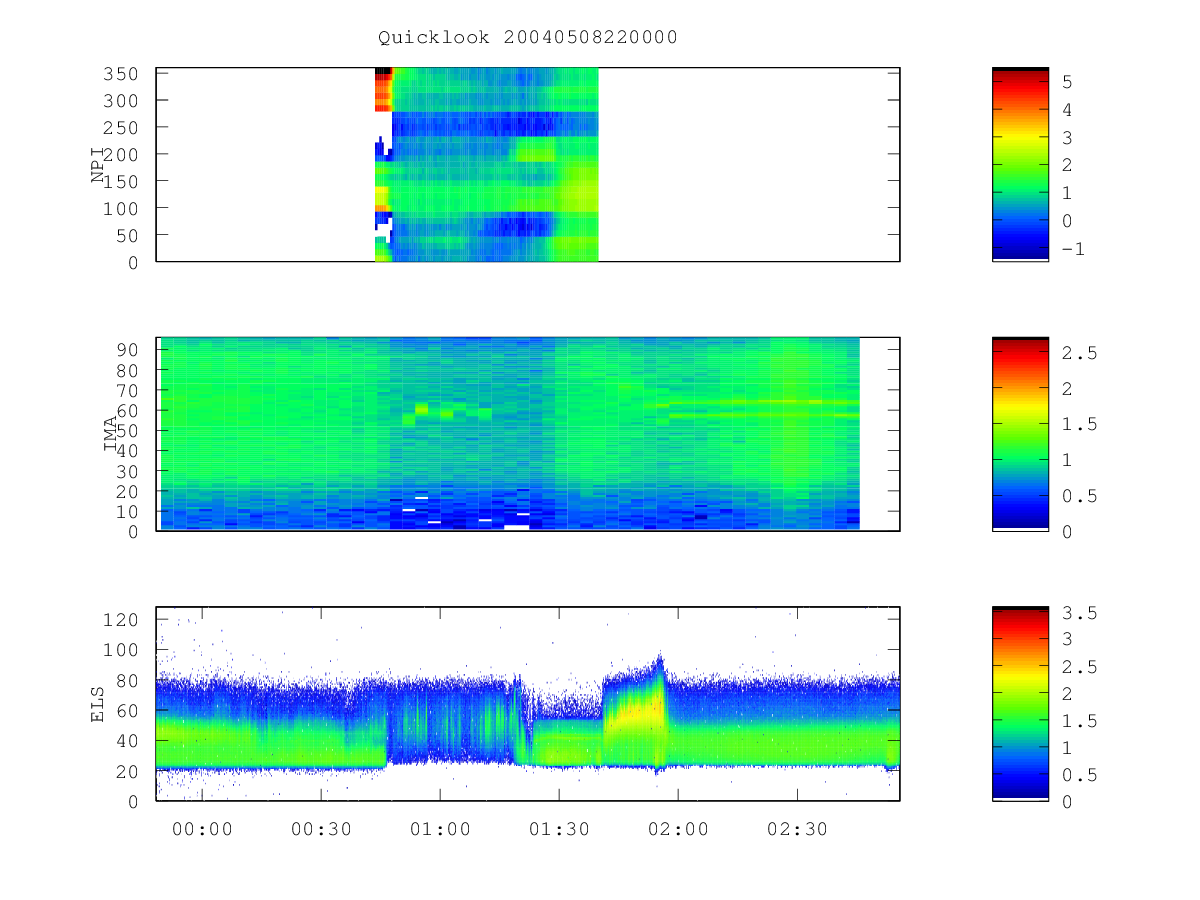Click the 02:00 time tick label

tap(678, 829)
